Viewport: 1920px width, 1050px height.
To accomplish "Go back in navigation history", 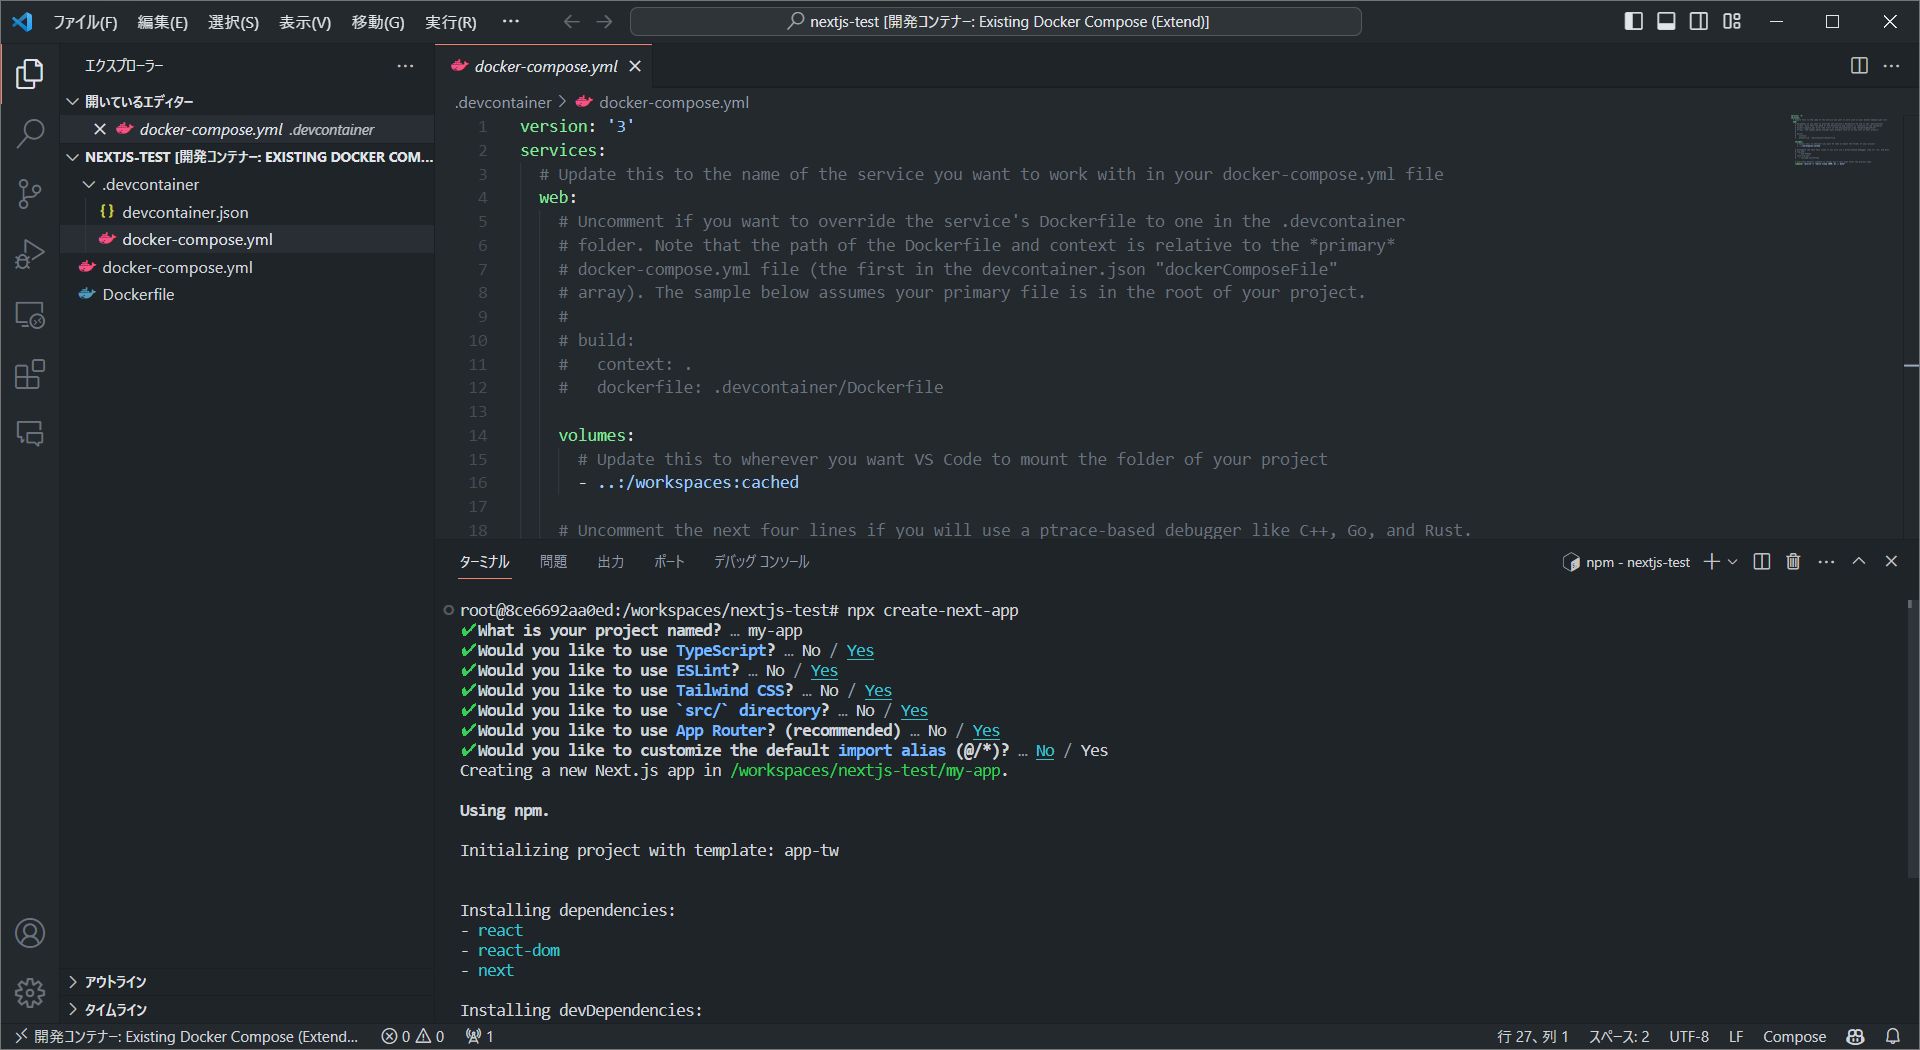I will tap(571, 22).
